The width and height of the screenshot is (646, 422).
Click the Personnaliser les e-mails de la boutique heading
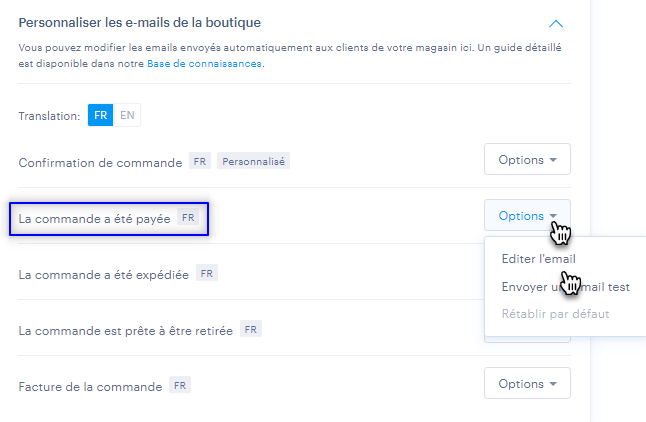[140, 23]
